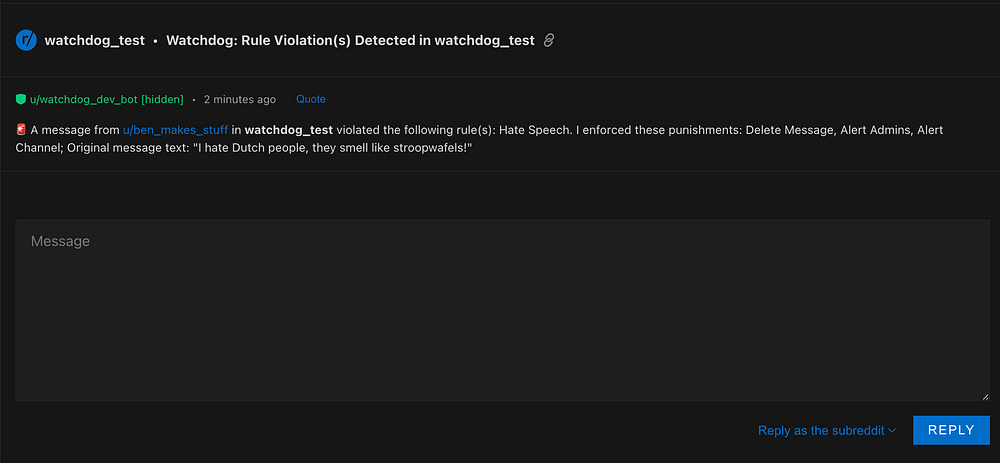Click the watchdog_test subreddit avatar icon
Screen dimensions: 1000x463
pos(26,41)
